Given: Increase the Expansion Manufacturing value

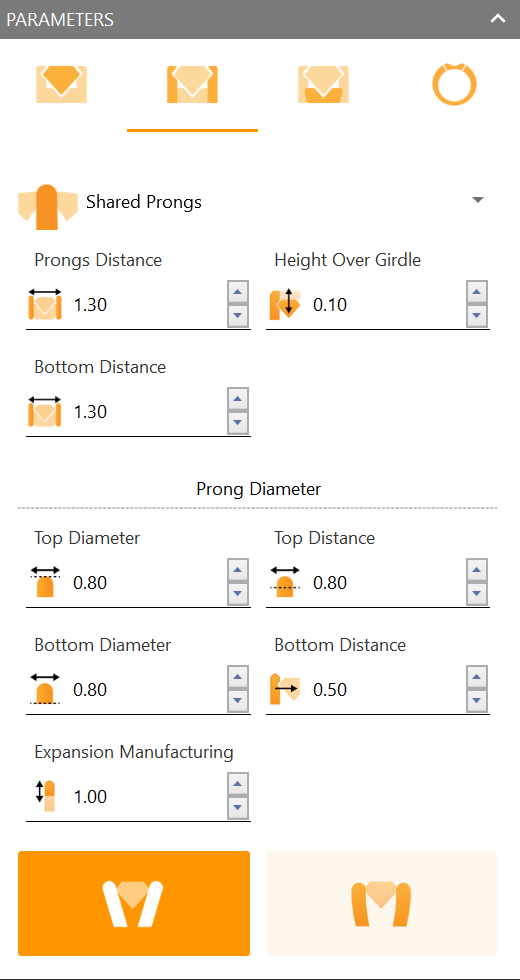Looking at the screenshot, I should coord(238,784).
